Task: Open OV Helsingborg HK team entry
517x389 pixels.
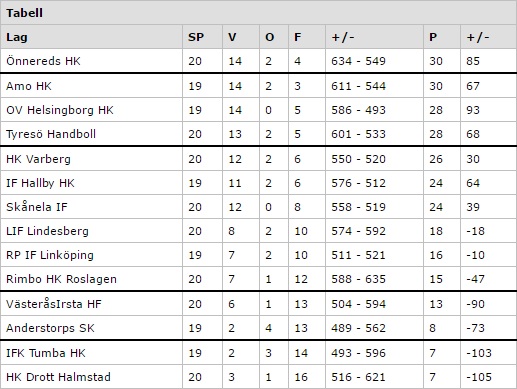Action: (x=60, y=110)
